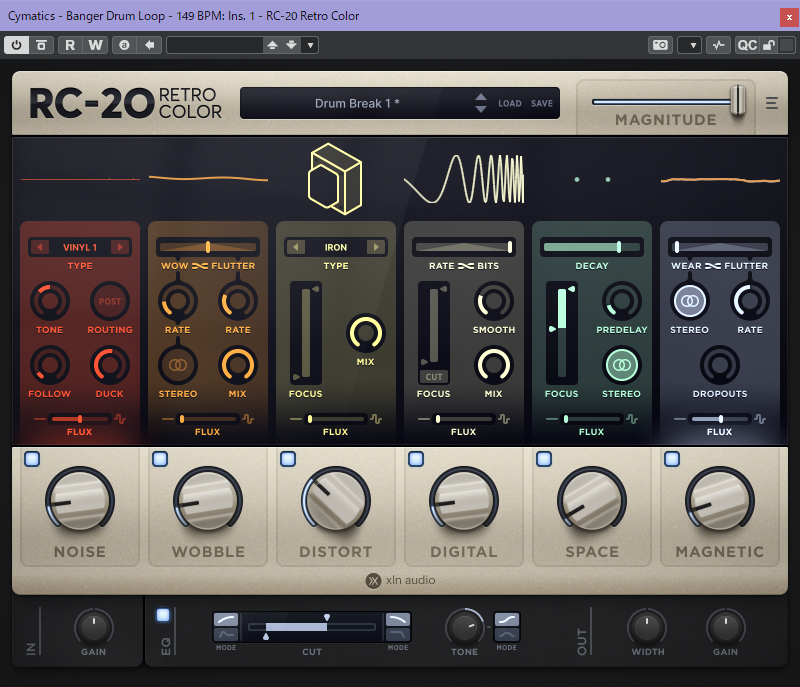Click wobble FLUX wave icon
This screenshot has width=800, height=687.
248,419
